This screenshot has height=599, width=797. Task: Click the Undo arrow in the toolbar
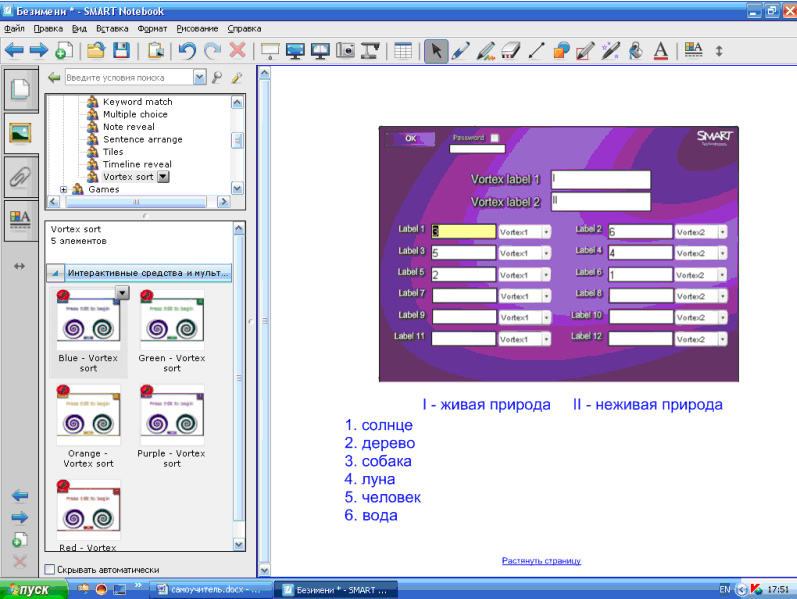pyautogui.click(x=187, y=50)
